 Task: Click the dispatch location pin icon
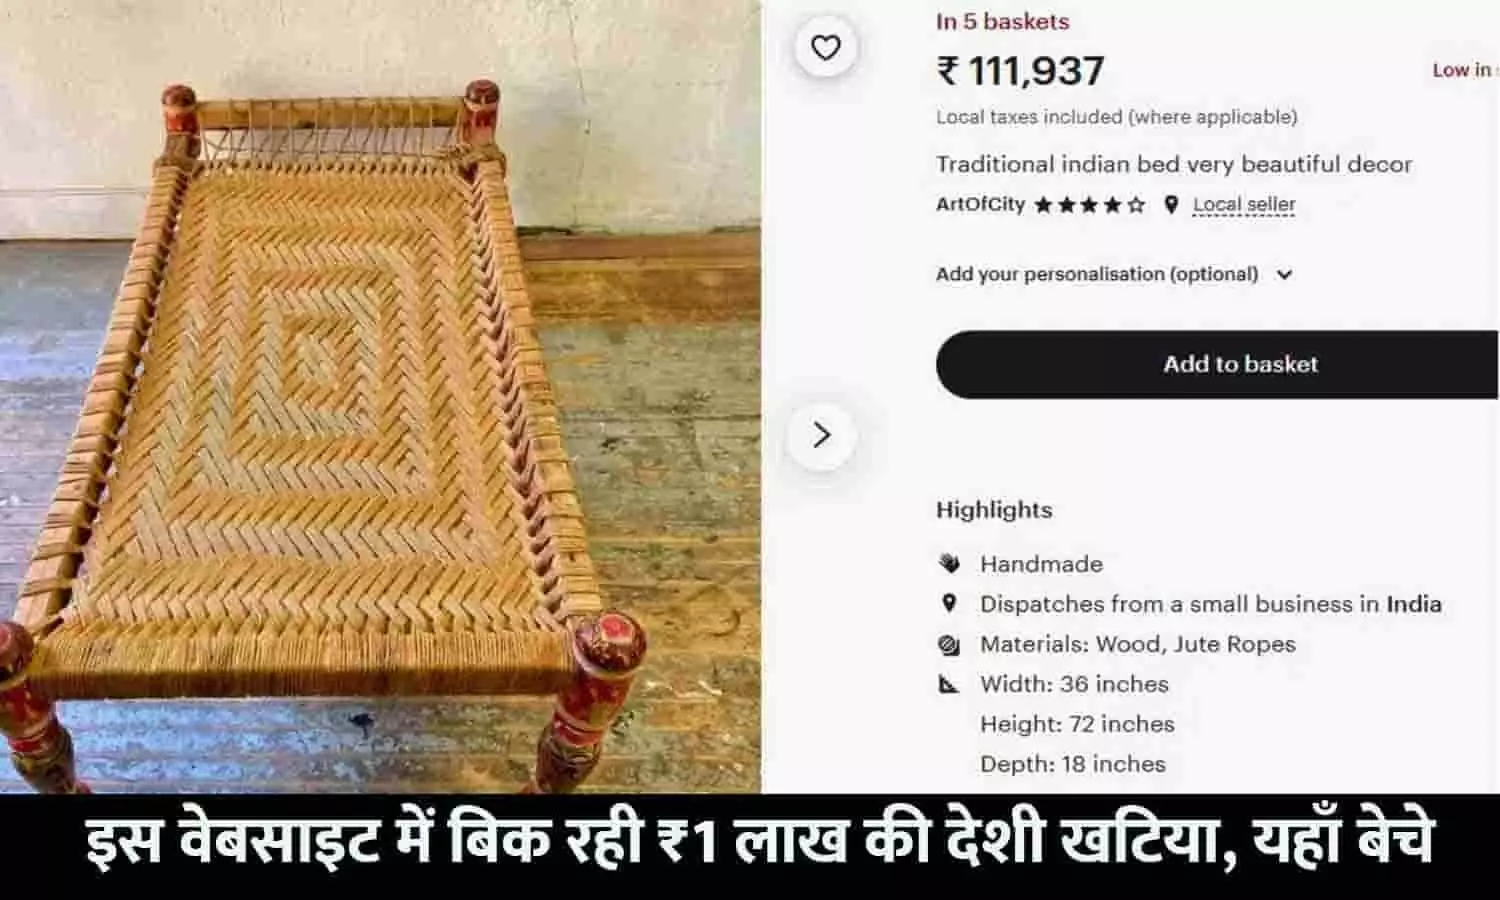pyautogui.click(x=949, y=603)
